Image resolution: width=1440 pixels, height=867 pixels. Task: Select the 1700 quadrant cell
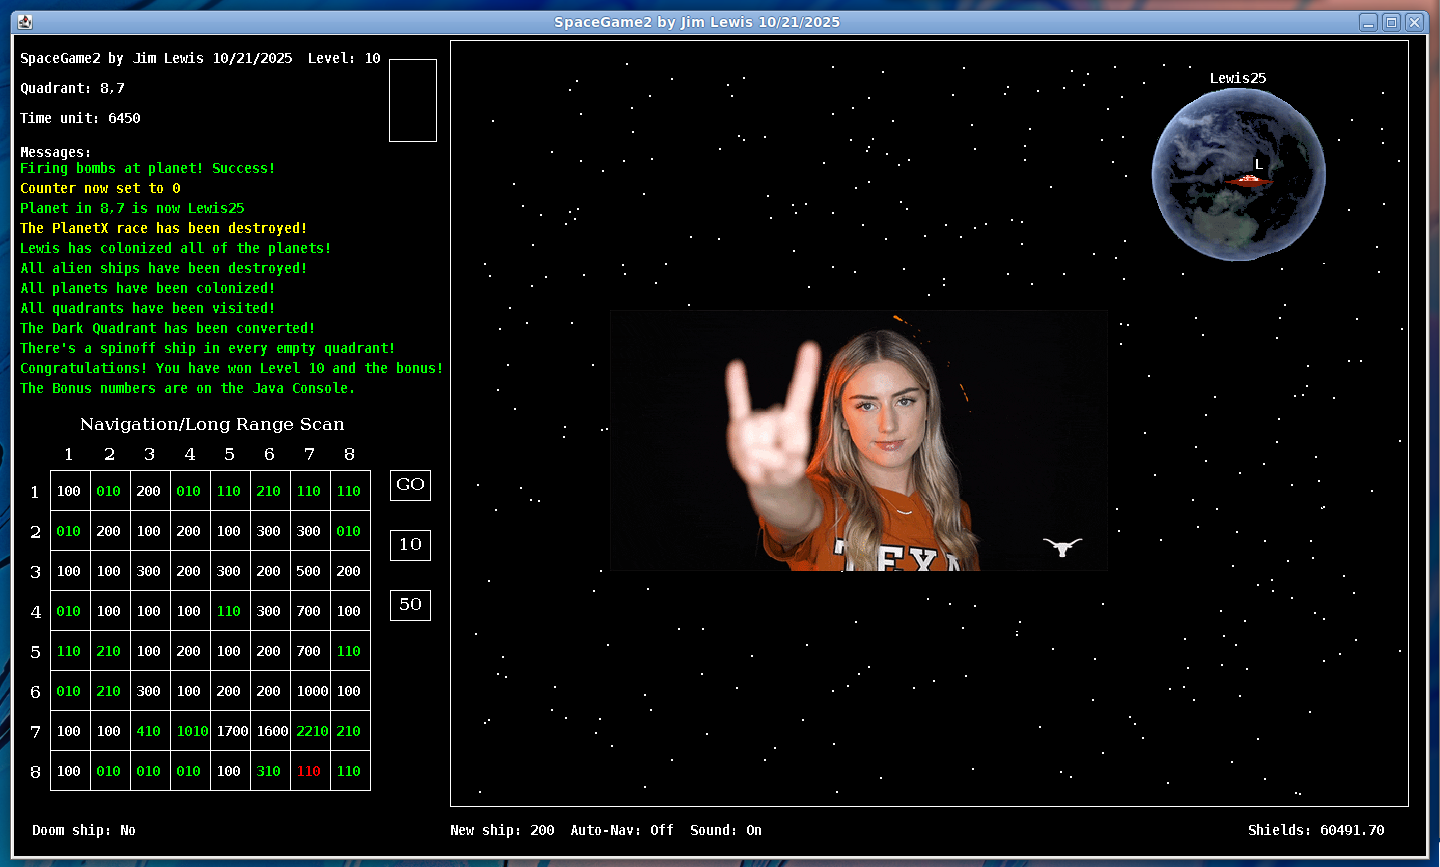coord(232,731)
